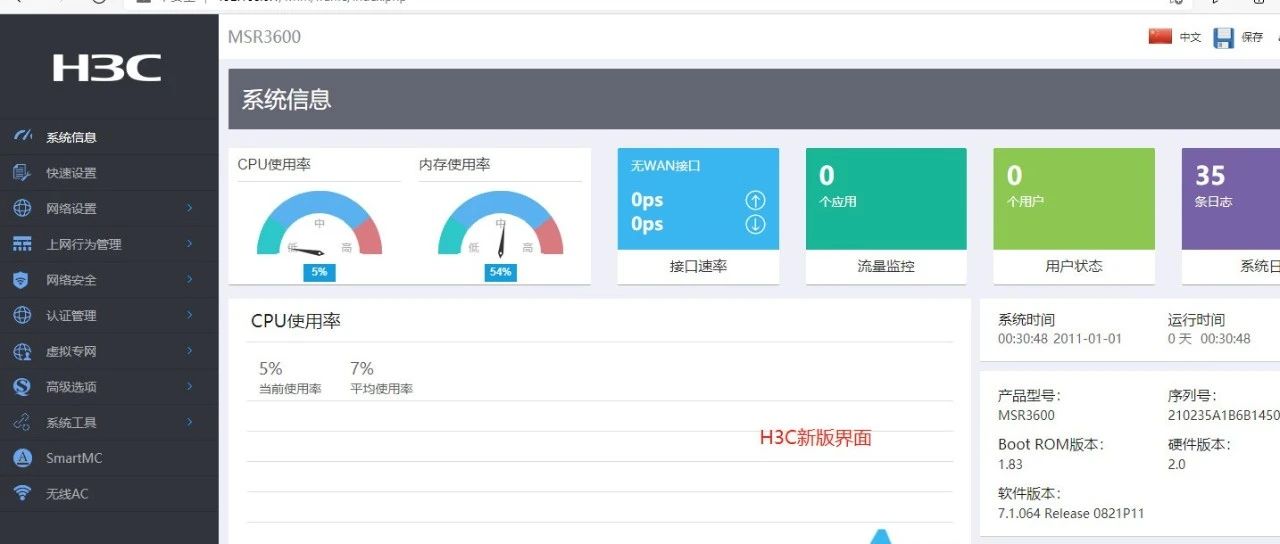The image size is (1280, 544).
Task: Select the 无线AC menu item
Action: tap(109, 493)
